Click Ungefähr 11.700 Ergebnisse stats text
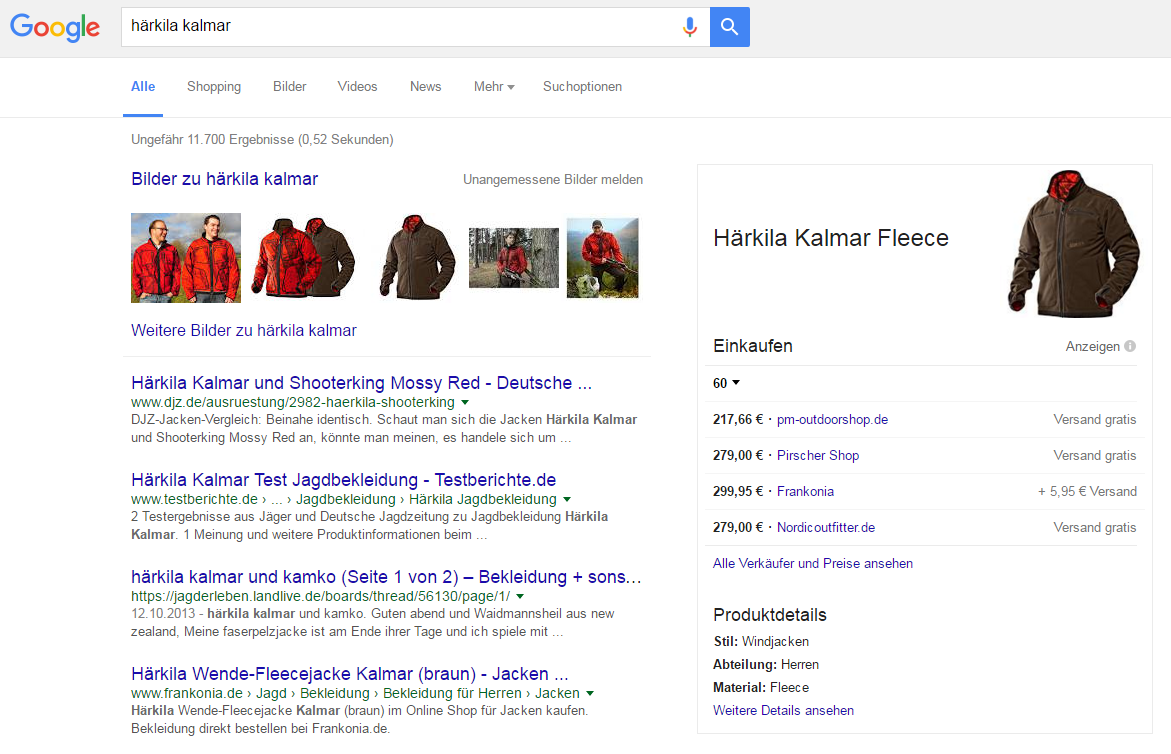The width and height of the screenshot is (1171, 754). 262,140
